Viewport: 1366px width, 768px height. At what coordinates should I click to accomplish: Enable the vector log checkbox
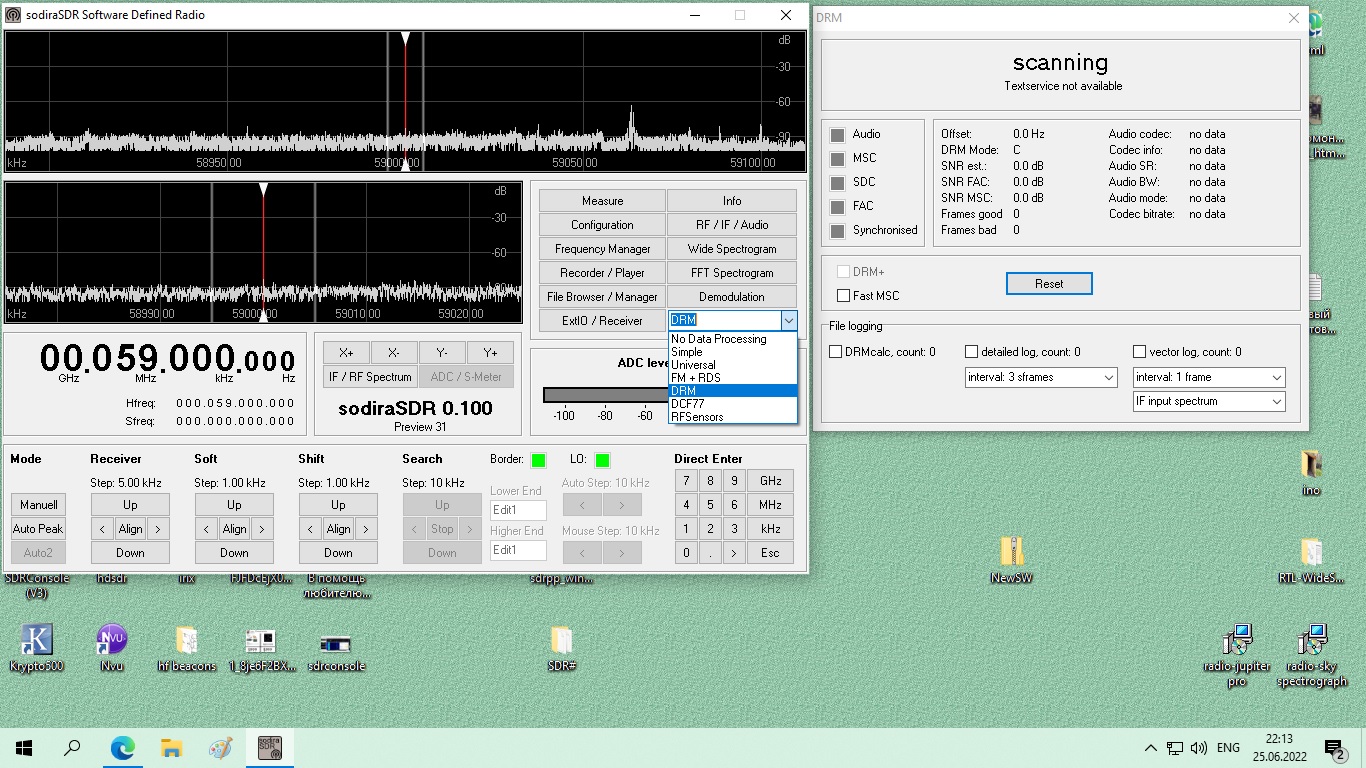click(1139, 352)
